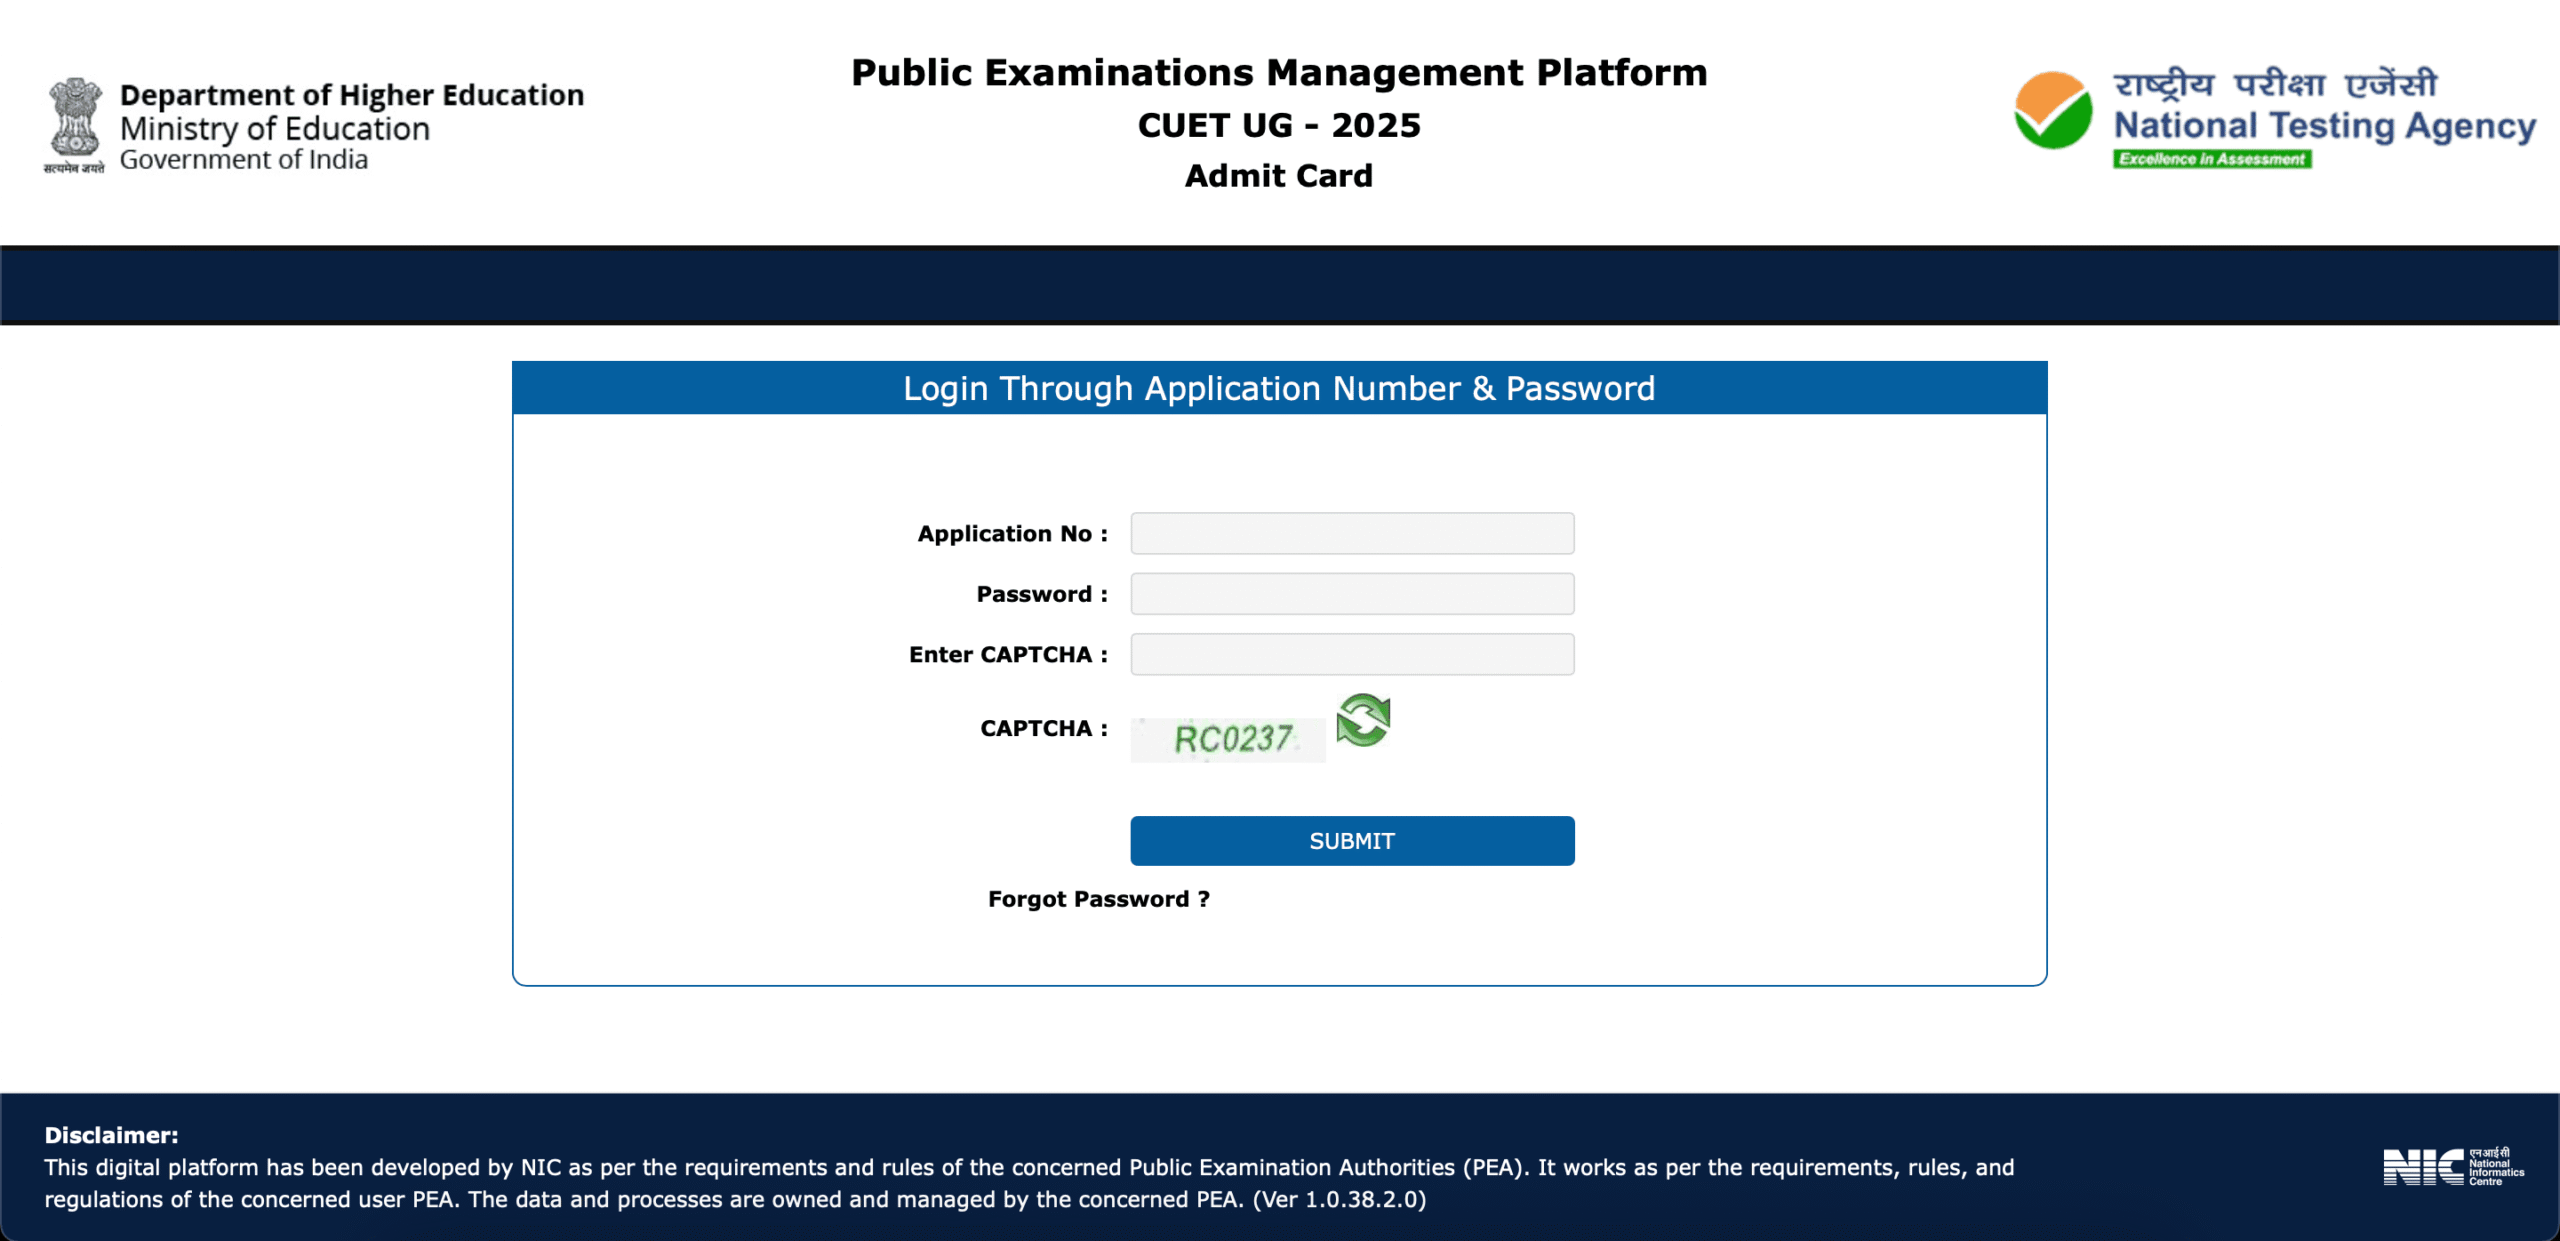Click the Enter CAPTCHA text box
The width and height of the screenshot is (2560, 1241).
pyautogui.click(x=1352, y=654)
